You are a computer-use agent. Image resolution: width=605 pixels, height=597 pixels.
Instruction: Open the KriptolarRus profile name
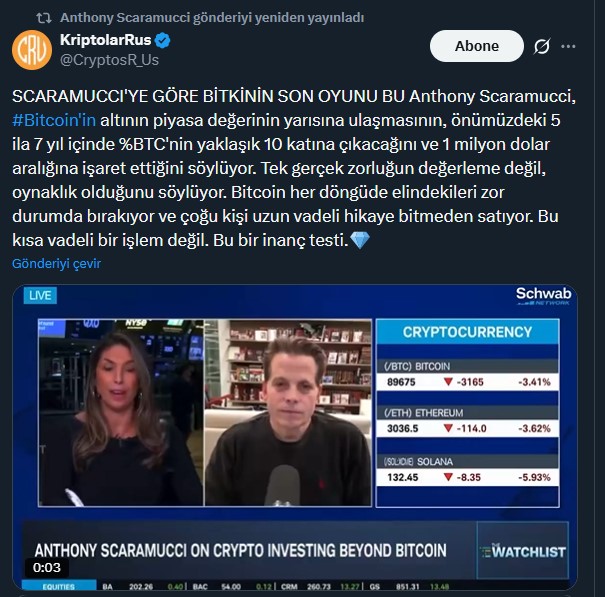coord(105,40)
